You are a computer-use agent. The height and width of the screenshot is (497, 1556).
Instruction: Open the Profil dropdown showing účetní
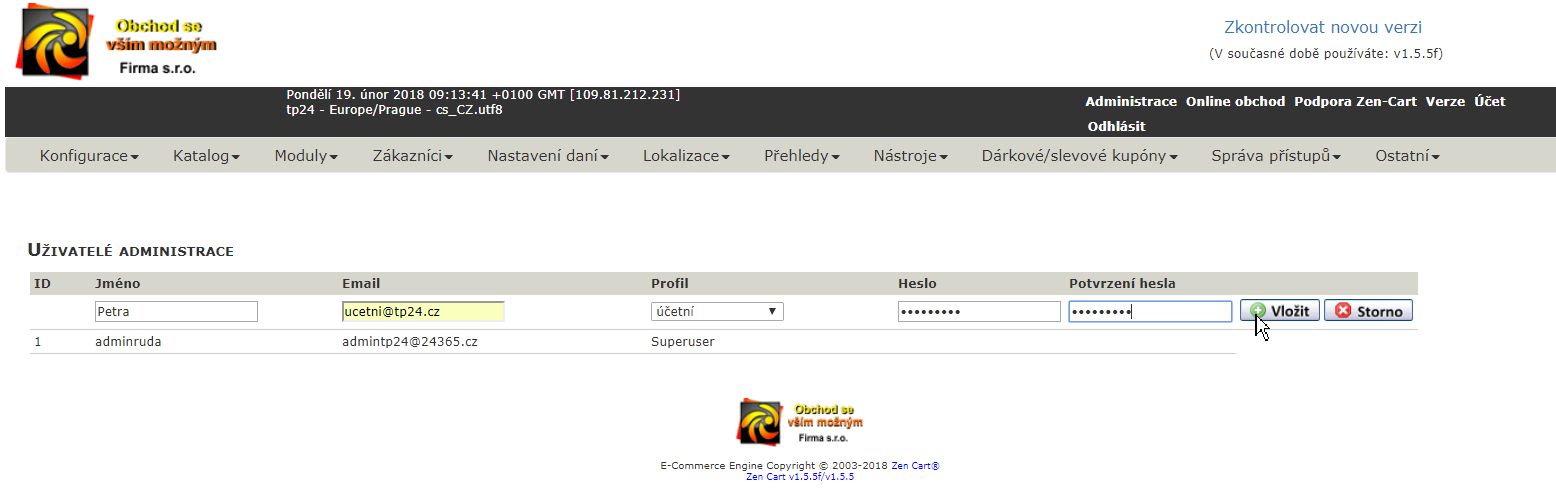717,311
